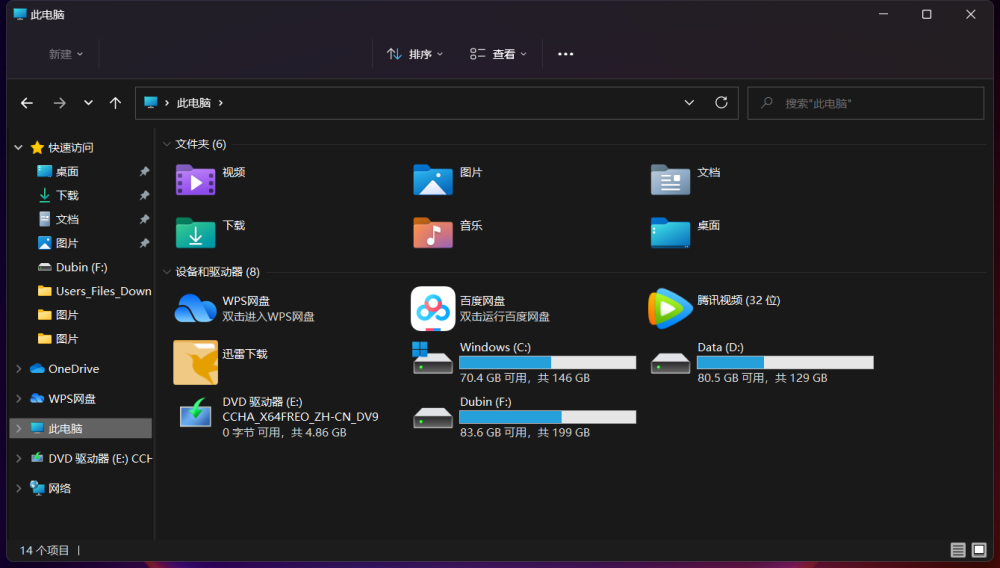Open the recent locations dropdown arrow

(88, 103)
